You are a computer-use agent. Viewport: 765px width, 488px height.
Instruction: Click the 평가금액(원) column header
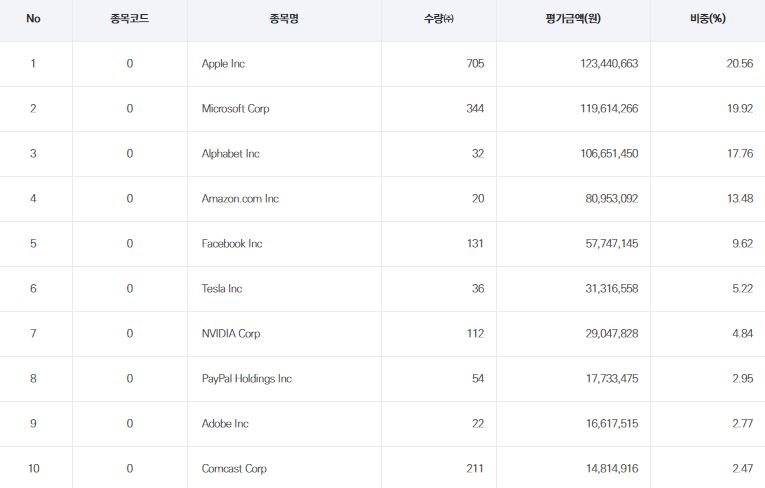click(573, 19)
